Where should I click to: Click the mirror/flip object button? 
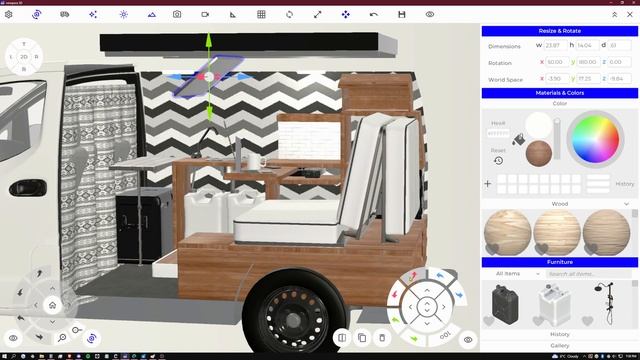[x=342, y=338]
